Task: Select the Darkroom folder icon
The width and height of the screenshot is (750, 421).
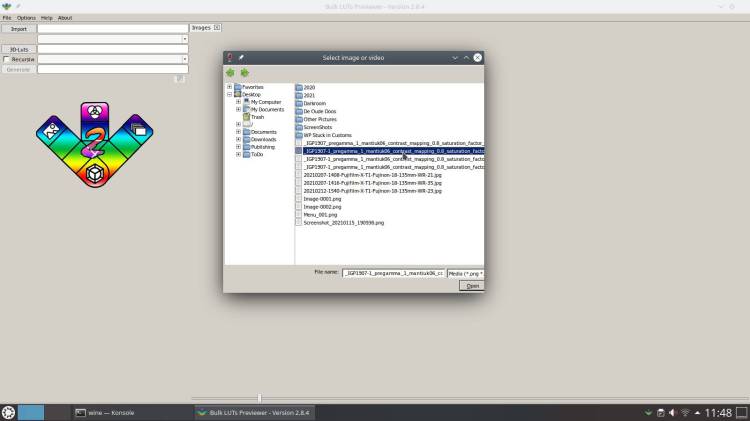Action: (299, 103)
